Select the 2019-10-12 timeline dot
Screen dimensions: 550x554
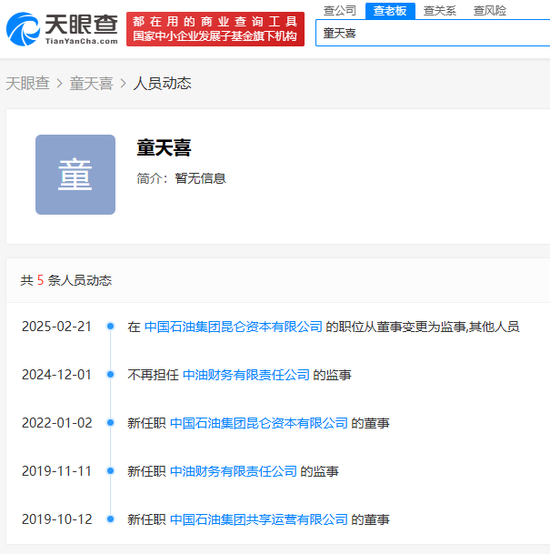click(x=111, y=519)
